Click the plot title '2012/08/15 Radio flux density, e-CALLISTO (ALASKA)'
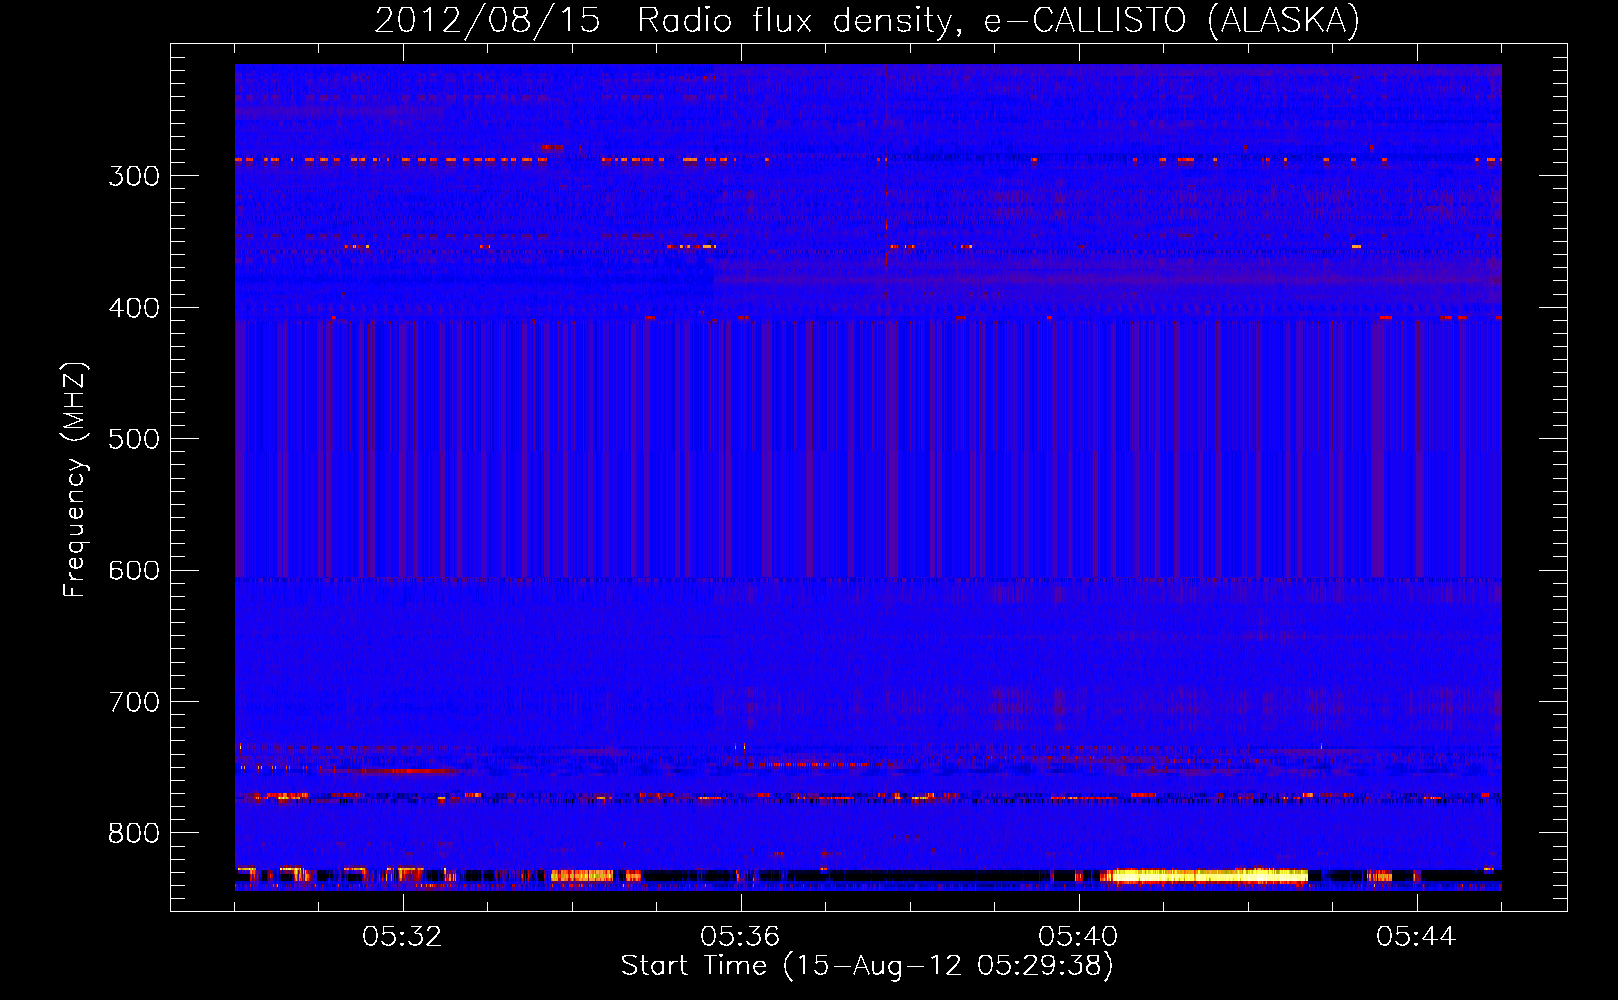The height and width of the screenshot is (1000, 1618). (867, 20)
